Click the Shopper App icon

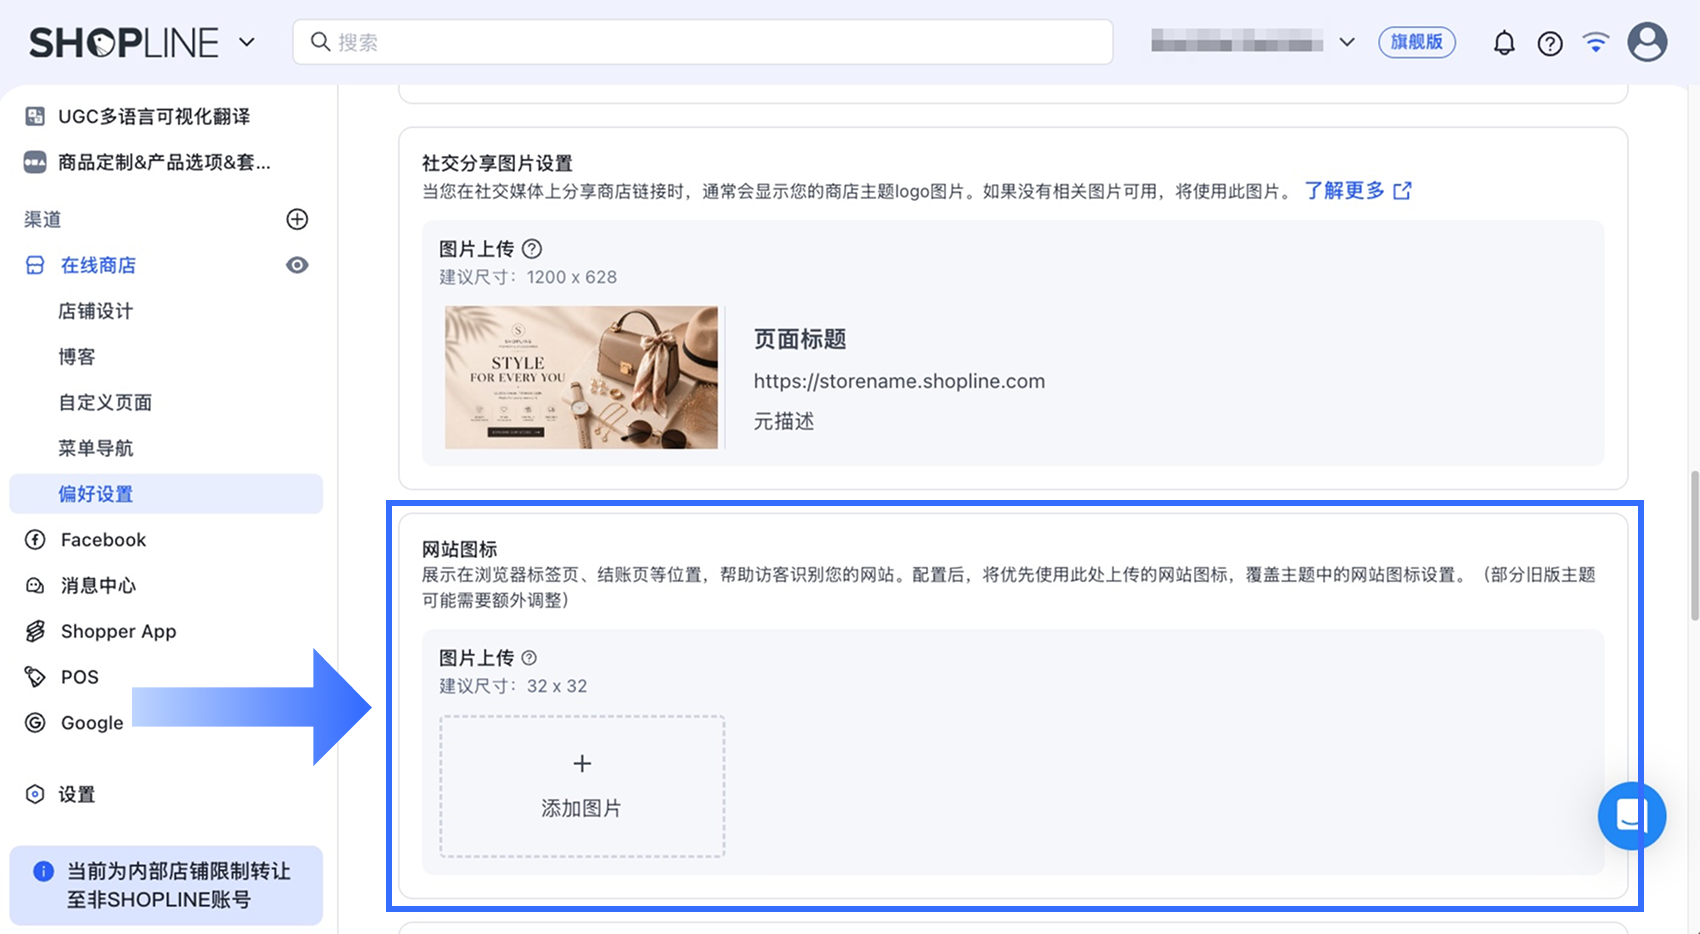tap(35, 631)
